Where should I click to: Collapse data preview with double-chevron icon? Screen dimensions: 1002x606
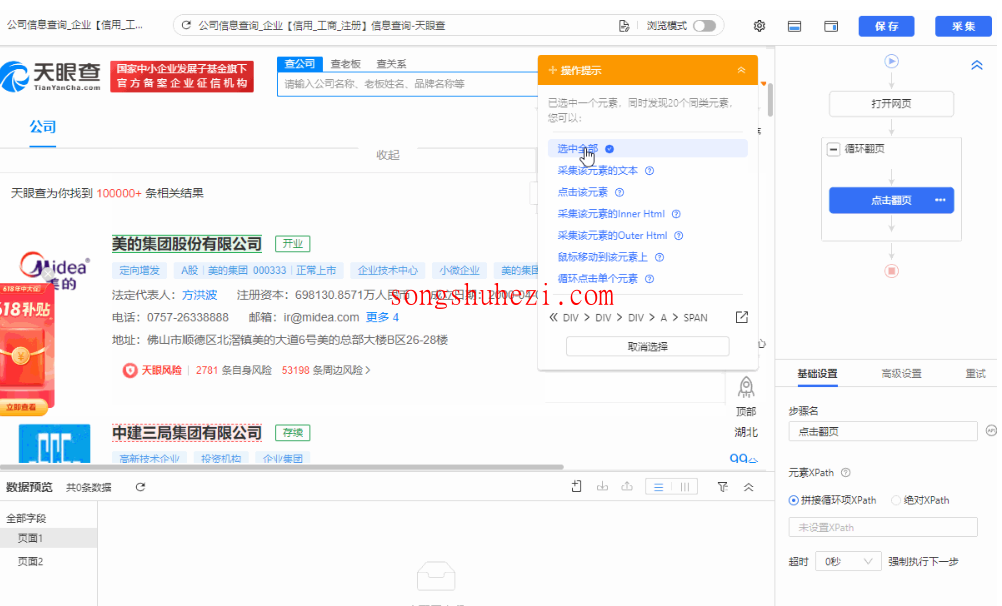[748, 487]
